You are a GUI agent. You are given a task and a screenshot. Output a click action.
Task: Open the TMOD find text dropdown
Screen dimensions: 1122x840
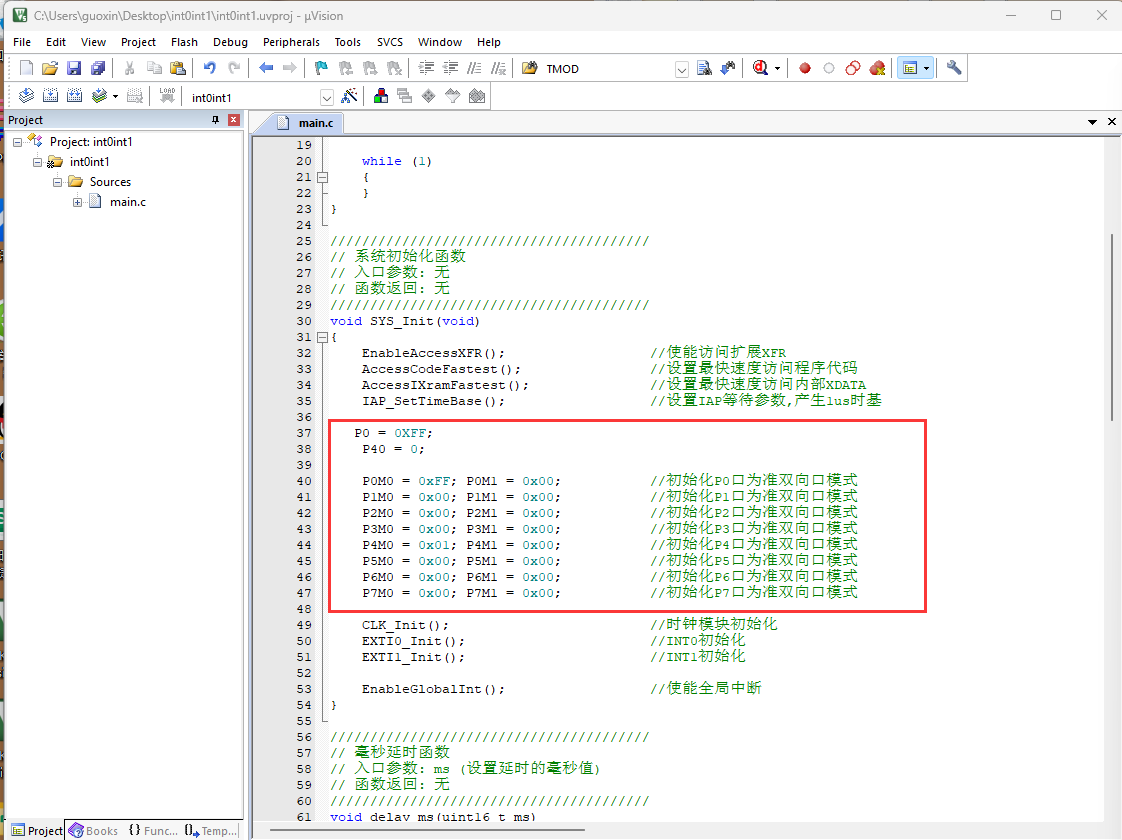[682, 69]
